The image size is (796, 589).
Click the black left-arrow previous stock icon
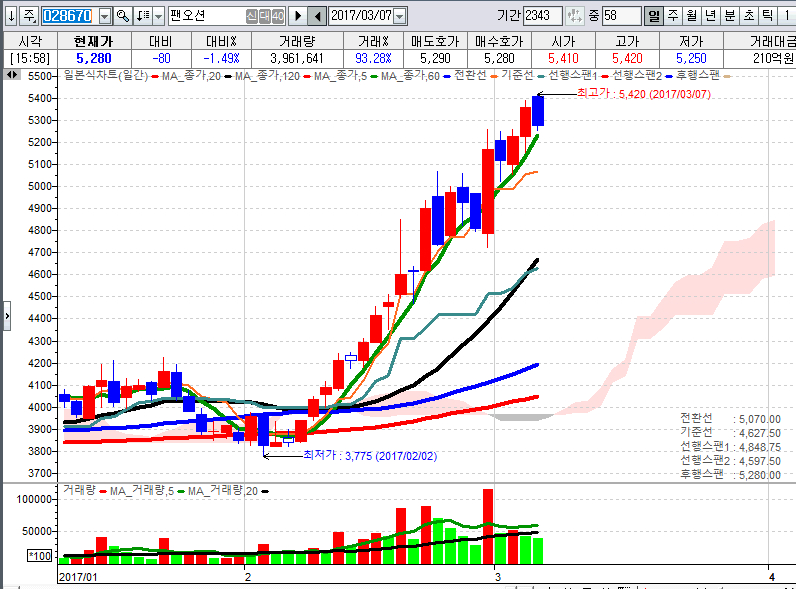coord(317,16)
